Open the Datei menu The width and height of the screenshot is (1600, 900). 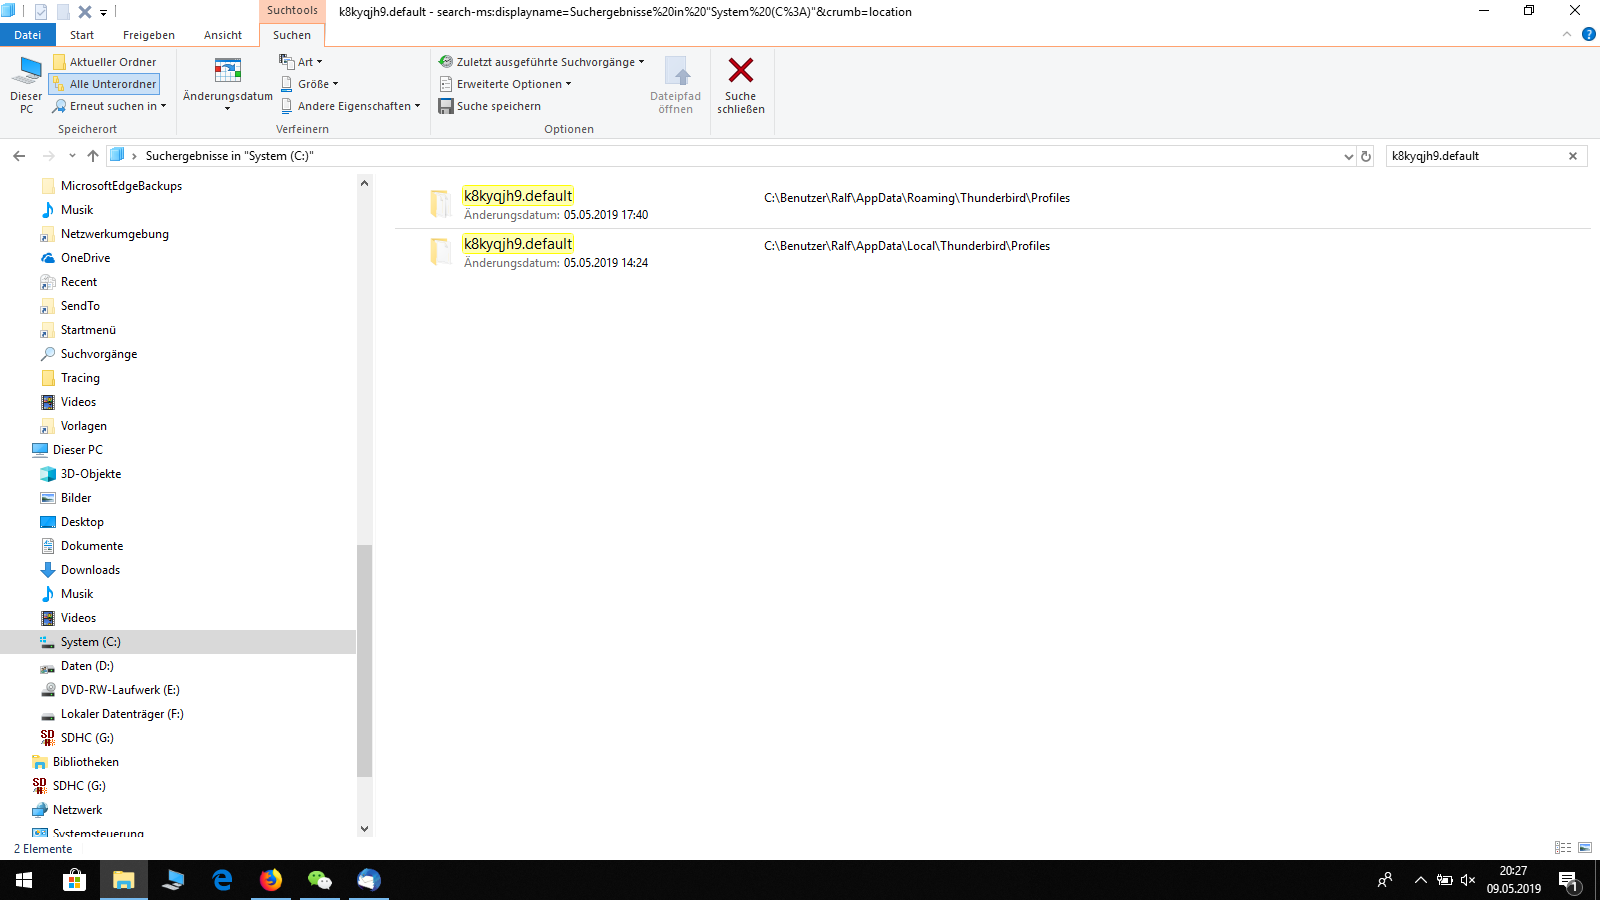click(x=27, y=35)
